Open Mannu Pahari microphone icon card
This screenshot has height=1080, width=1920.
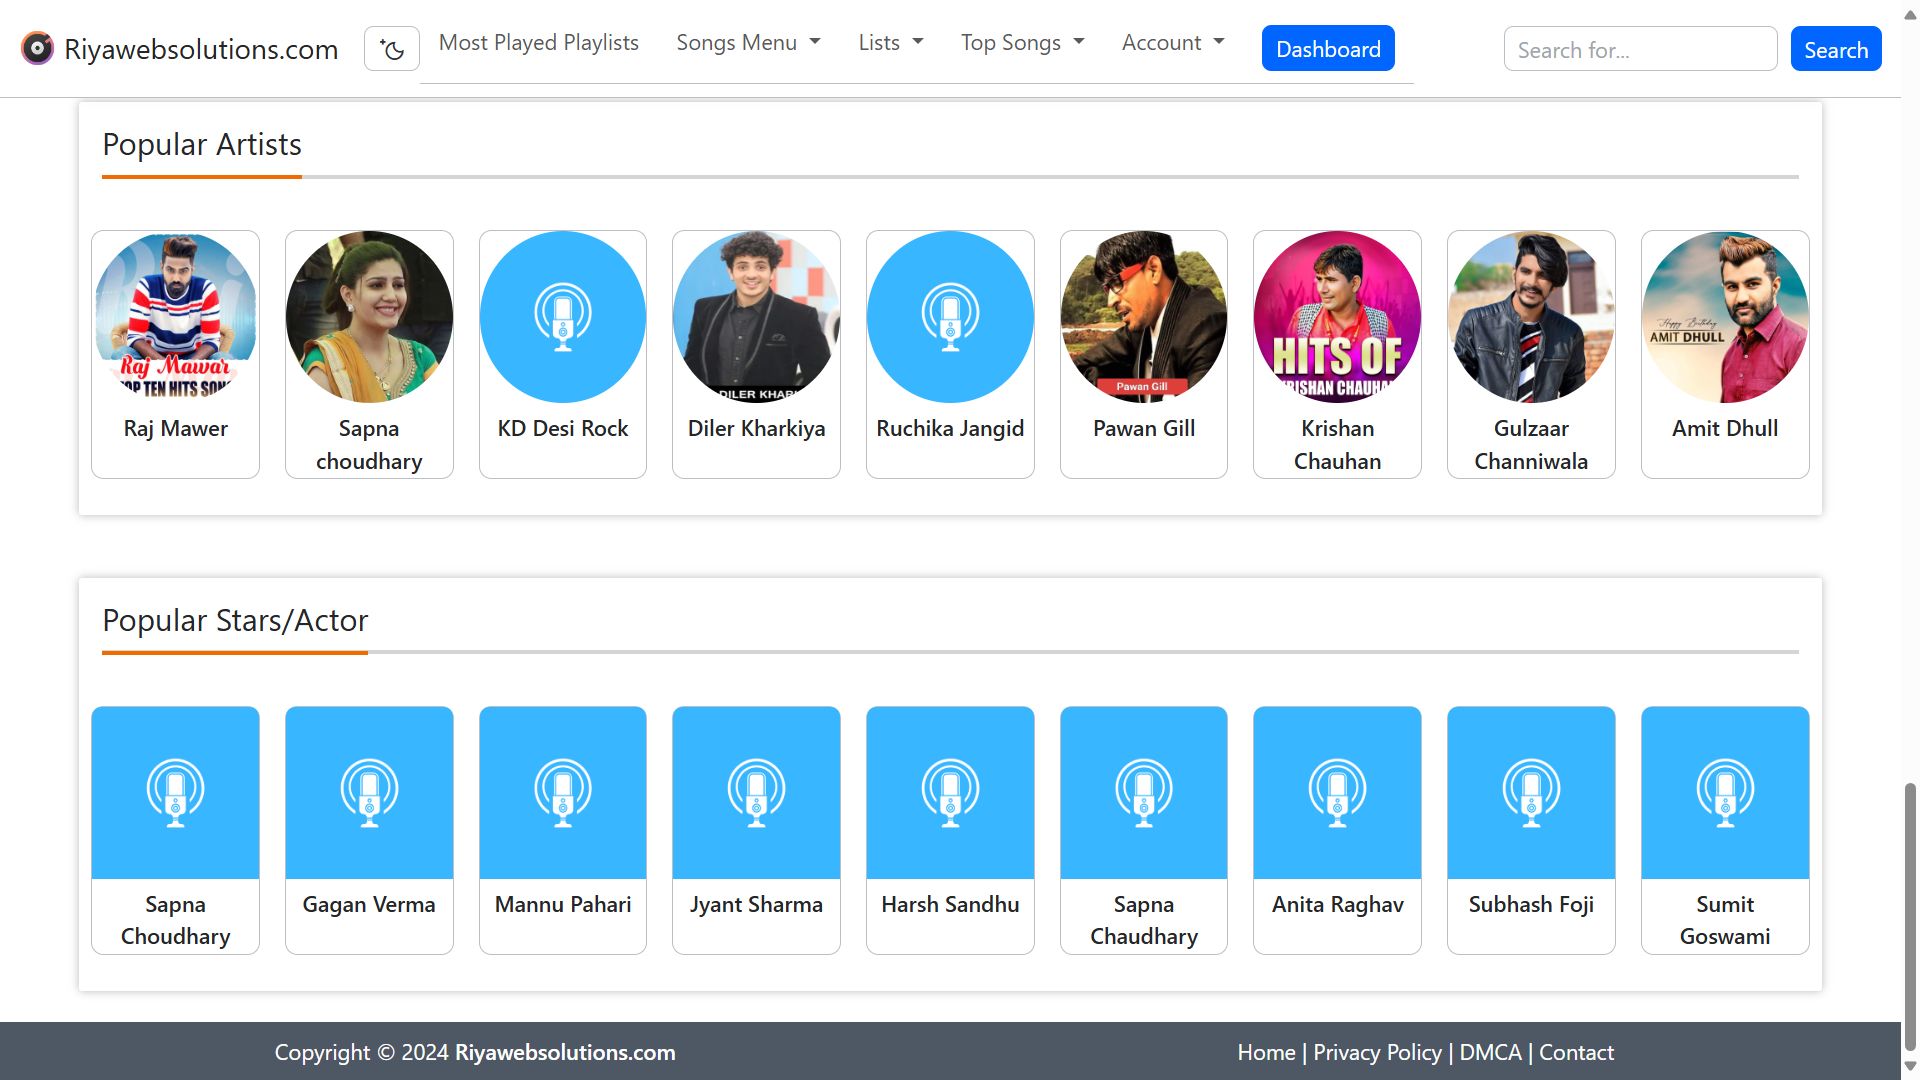[x=562, y=792]
